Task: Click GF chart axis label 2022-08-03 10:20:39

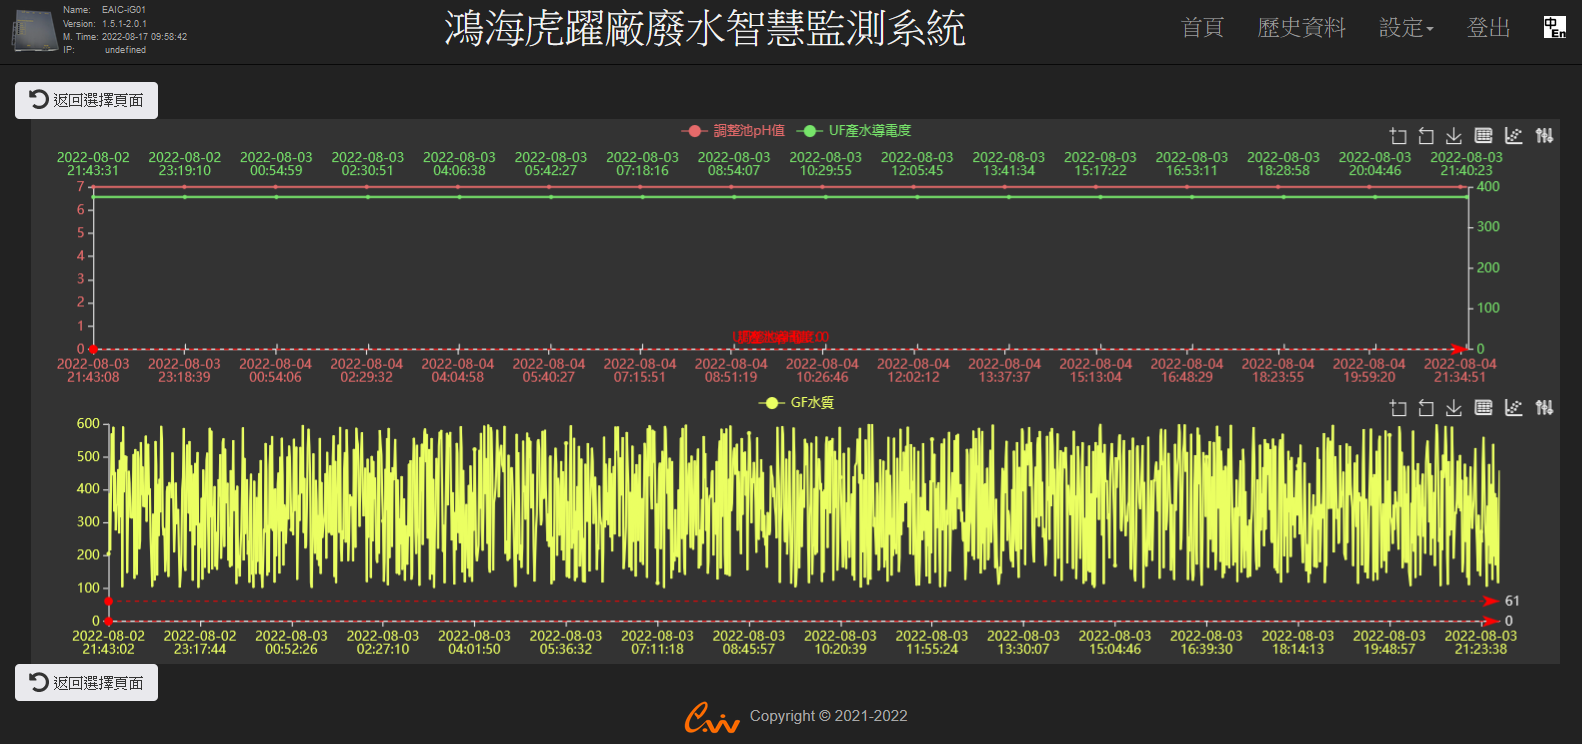Action: pos(840,642)
